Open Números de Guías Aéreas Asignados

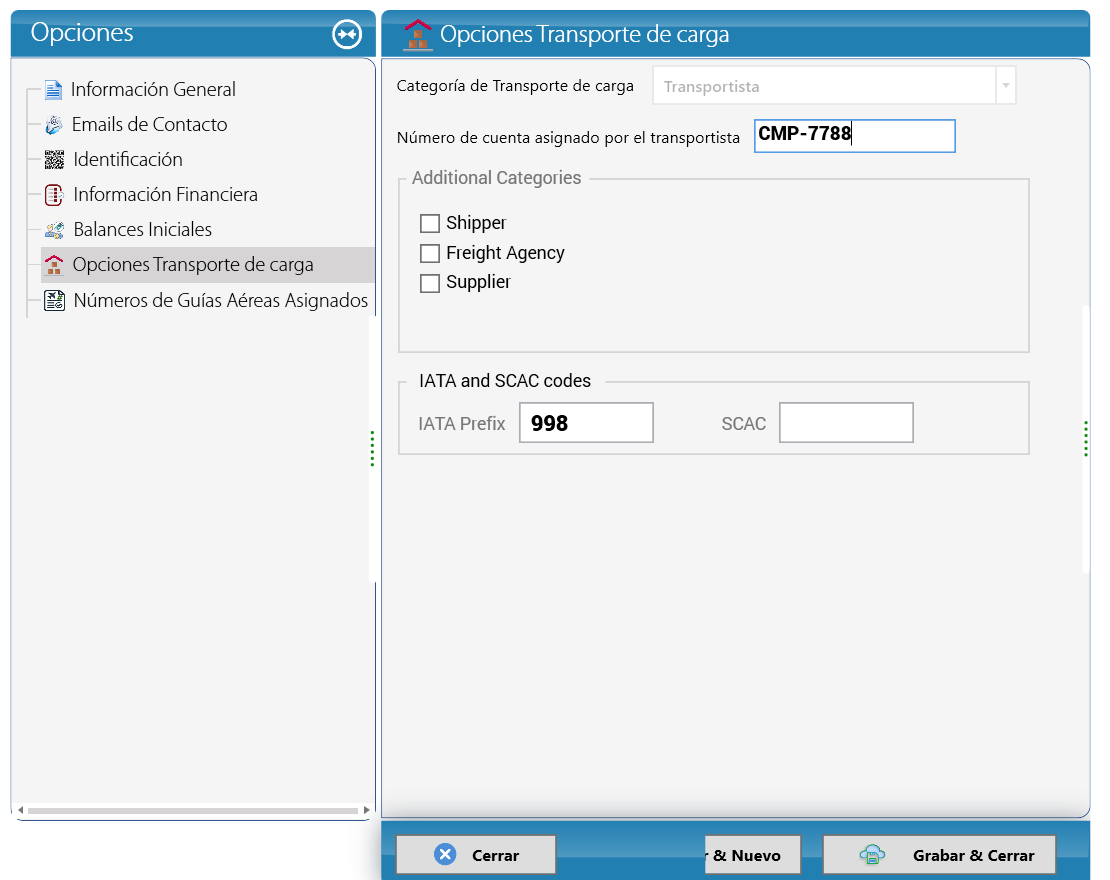(221, 300)
